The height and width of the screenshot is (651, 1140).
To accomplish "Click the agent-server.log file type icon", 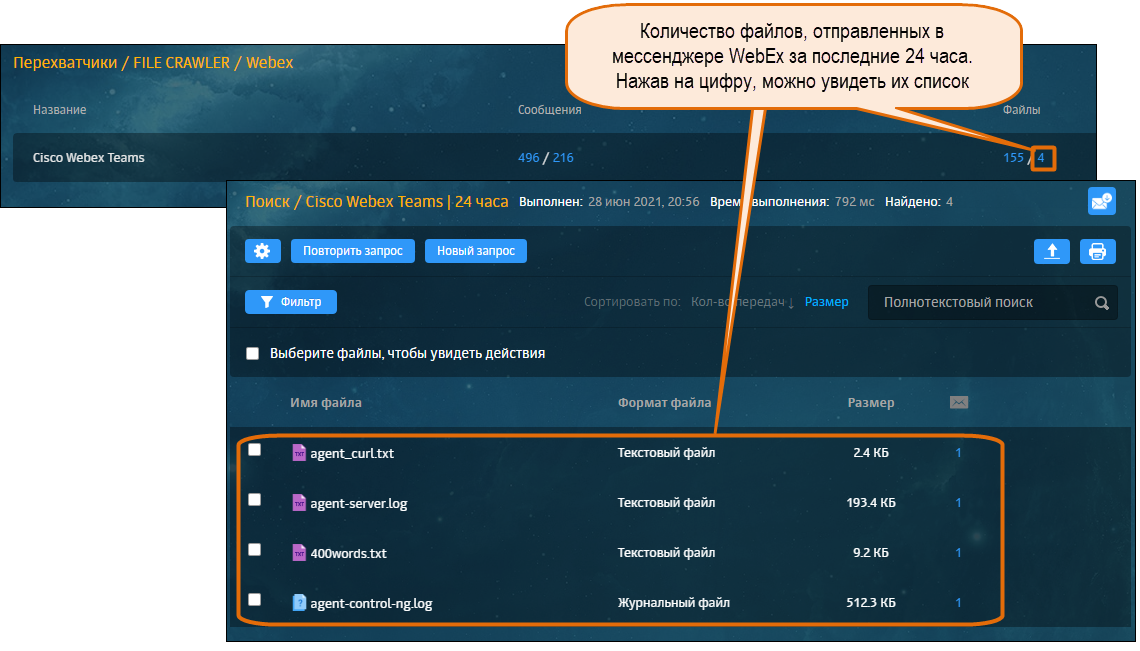I will 299,503.
